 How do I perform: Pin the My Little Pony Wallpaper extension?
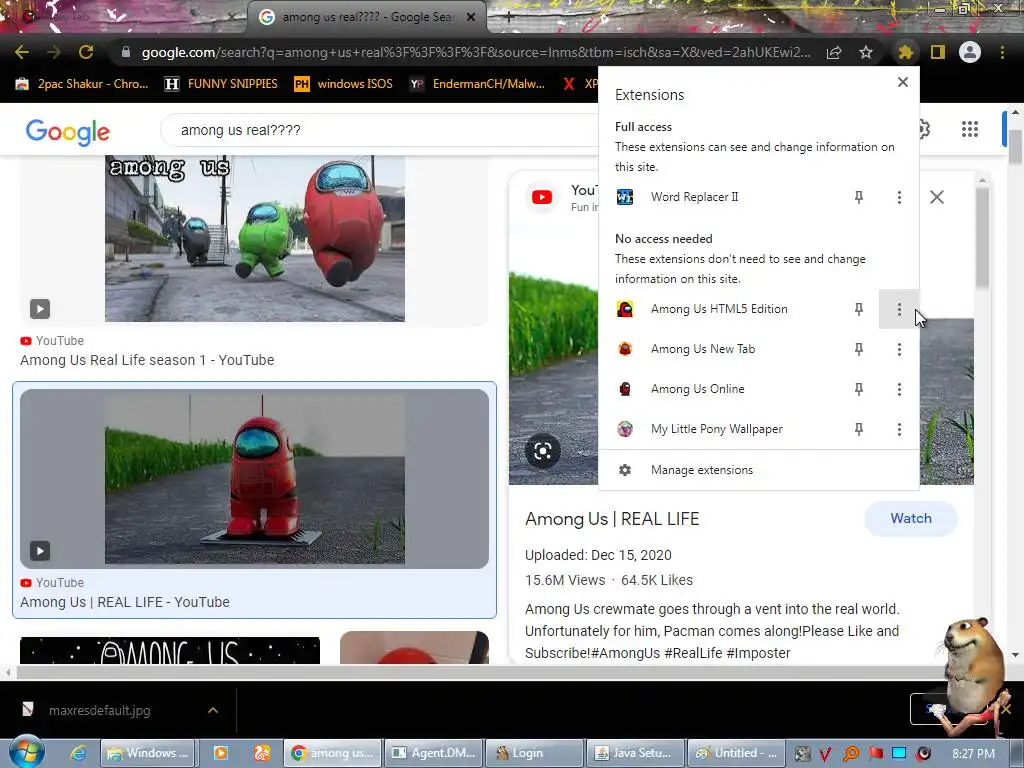(859, 429)
